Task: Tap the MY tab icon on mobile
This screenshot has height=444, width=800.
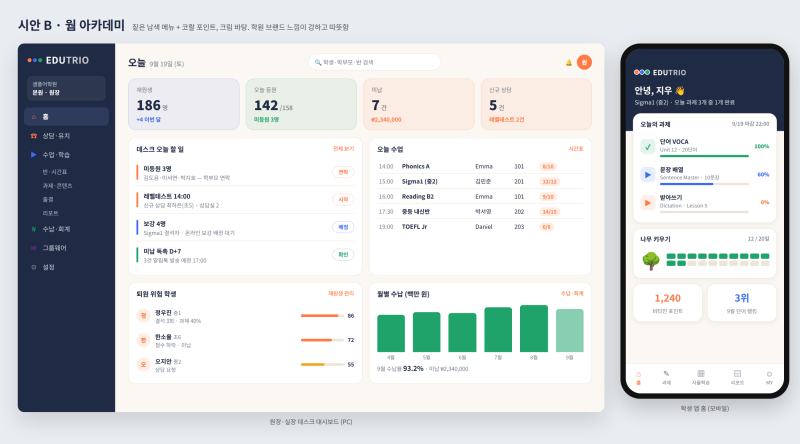Action: [769, 374]
